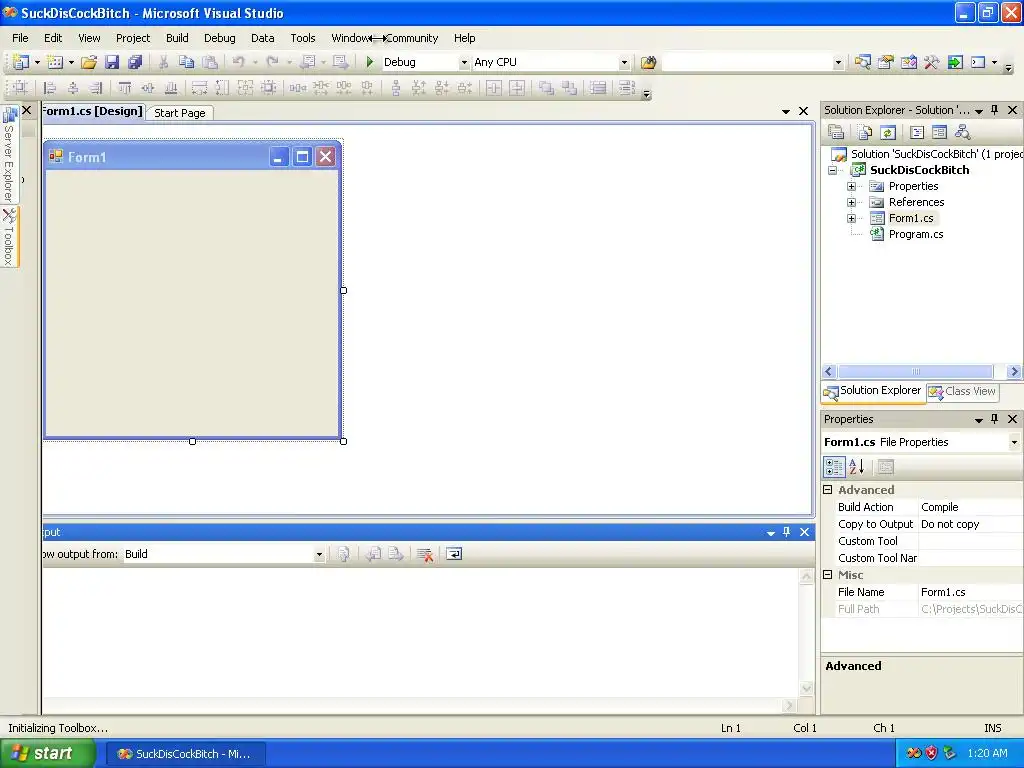Open the Debug menu
The height and width of the screenshot is (768, 1024).
point(219,38)
